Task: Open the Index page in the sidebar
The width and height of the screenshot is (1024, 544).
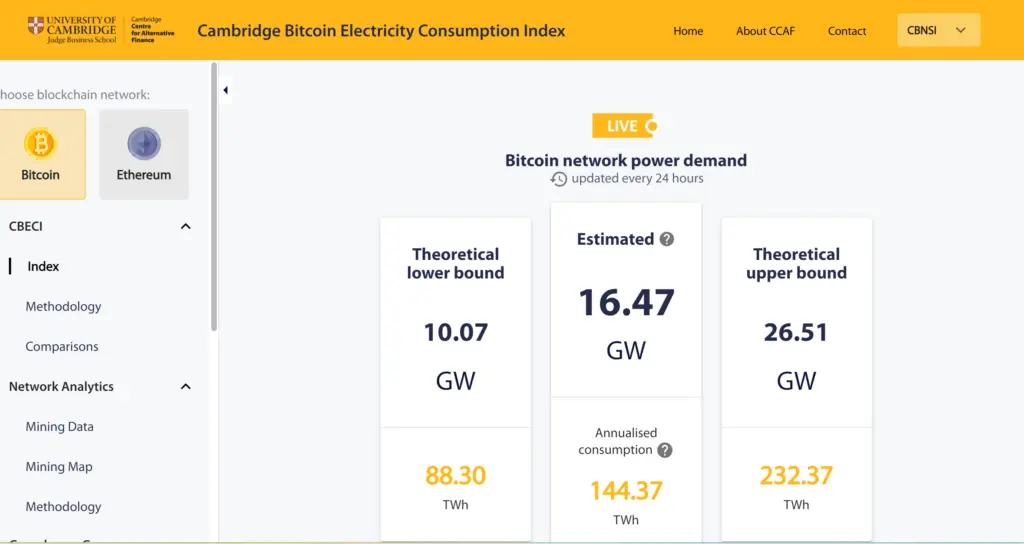Action: click(x=43, y=266)
